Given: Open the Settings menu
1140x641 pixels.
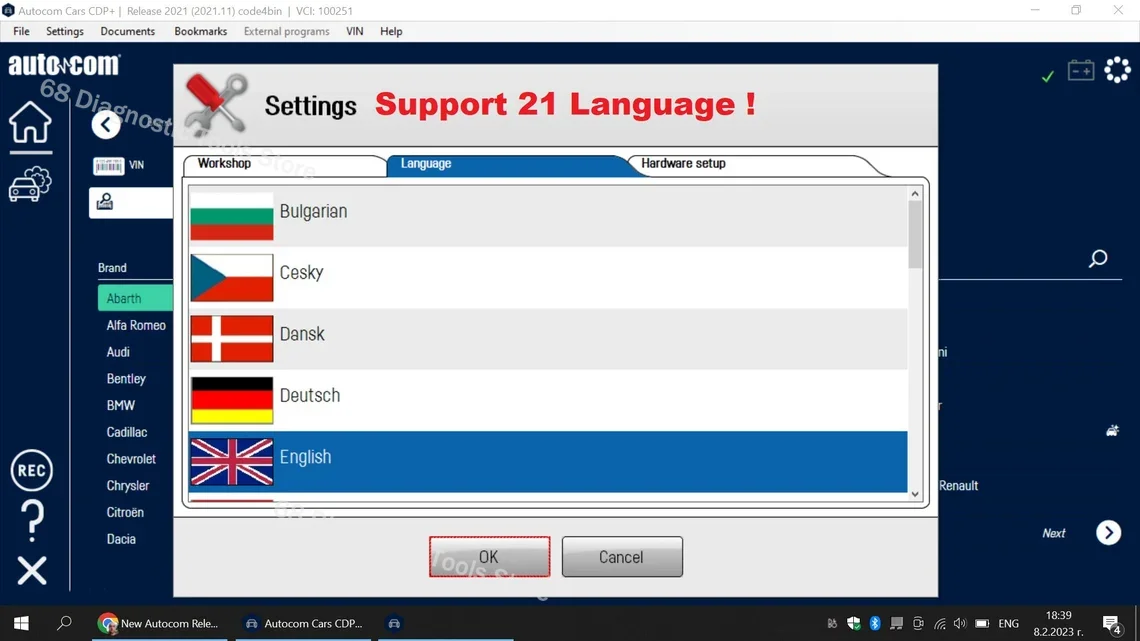Looking at the screenshot, I should coord(65,31).
